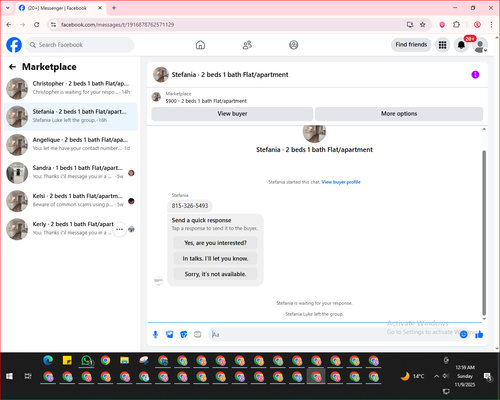Go back from Marketplace chats
Image resolution: width=500 pixels, height=400 pixels.
(x=12, y=67)
